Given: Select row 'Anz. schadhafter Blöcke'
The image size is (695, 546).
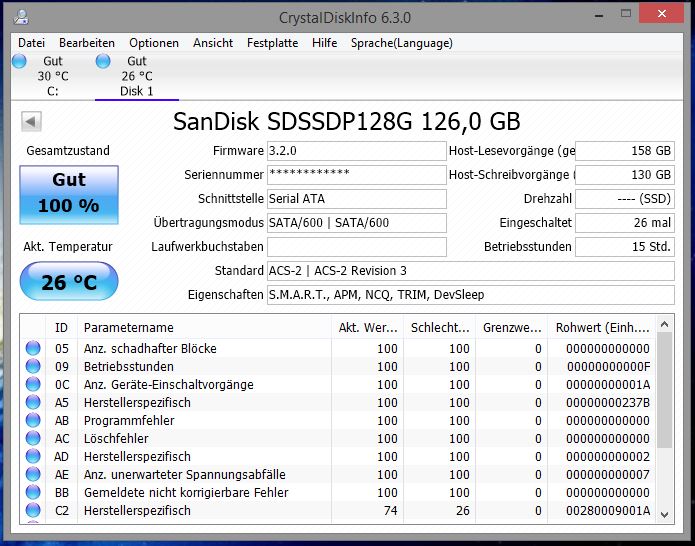Looking at the screenshot, I should click(x=339, y=348).
